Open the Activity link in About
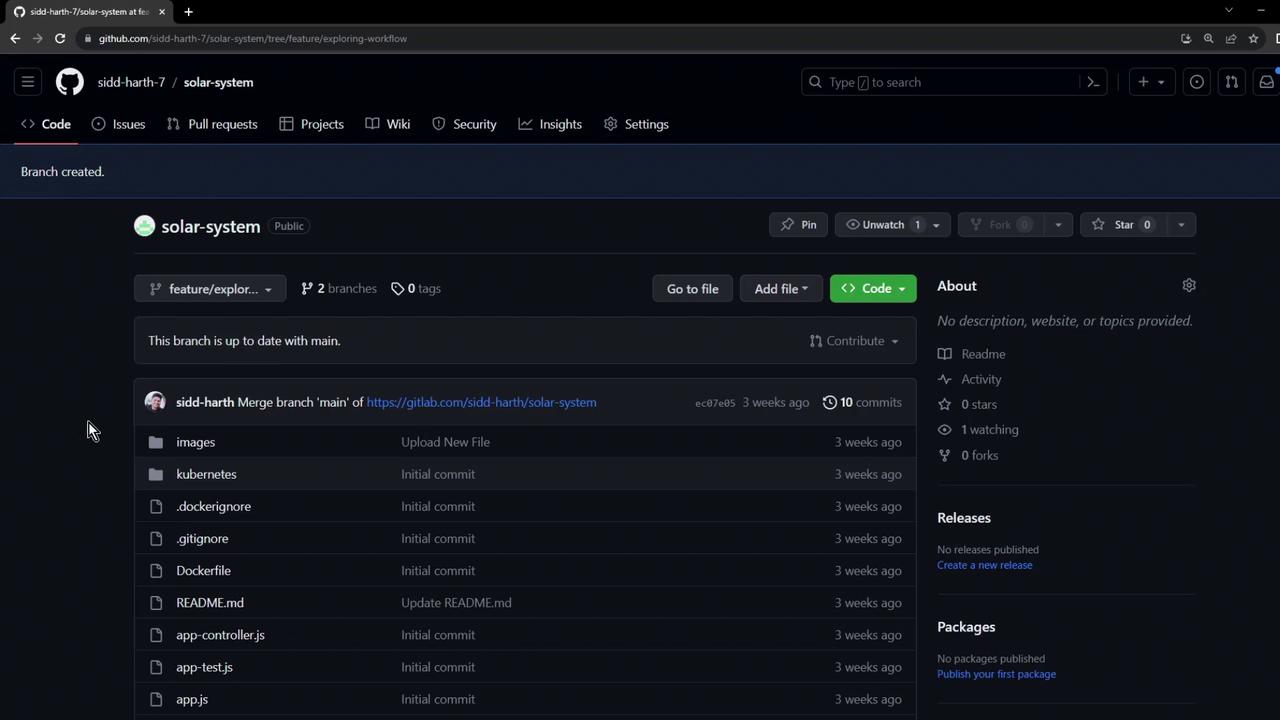This screenshot has width=1280, height=720. [x=970, y=379]
